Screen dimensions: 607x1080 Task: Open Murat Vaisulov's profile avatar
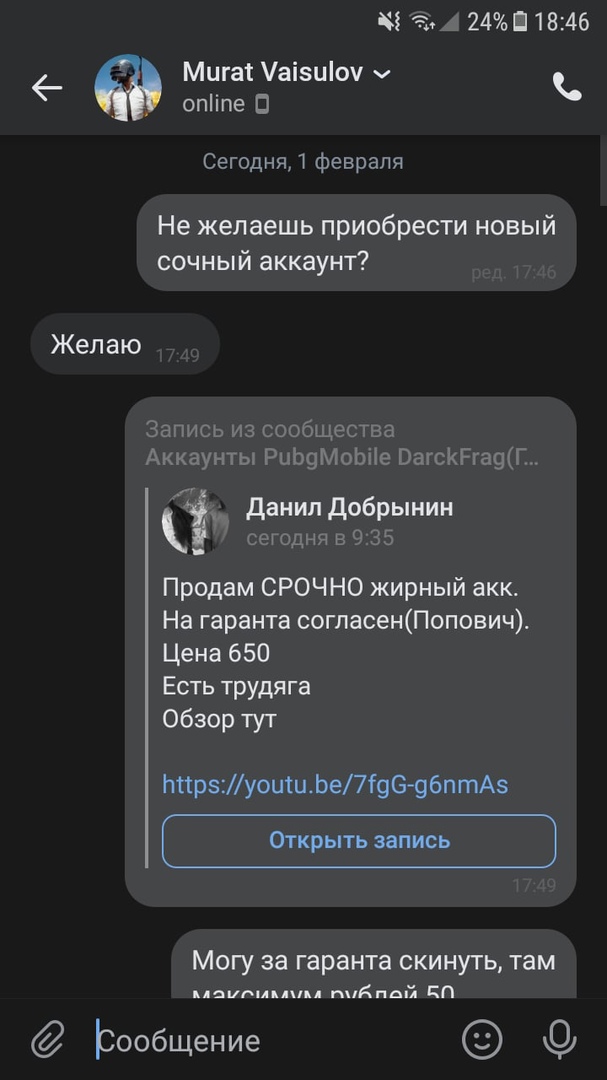click(x=128, y=88)
